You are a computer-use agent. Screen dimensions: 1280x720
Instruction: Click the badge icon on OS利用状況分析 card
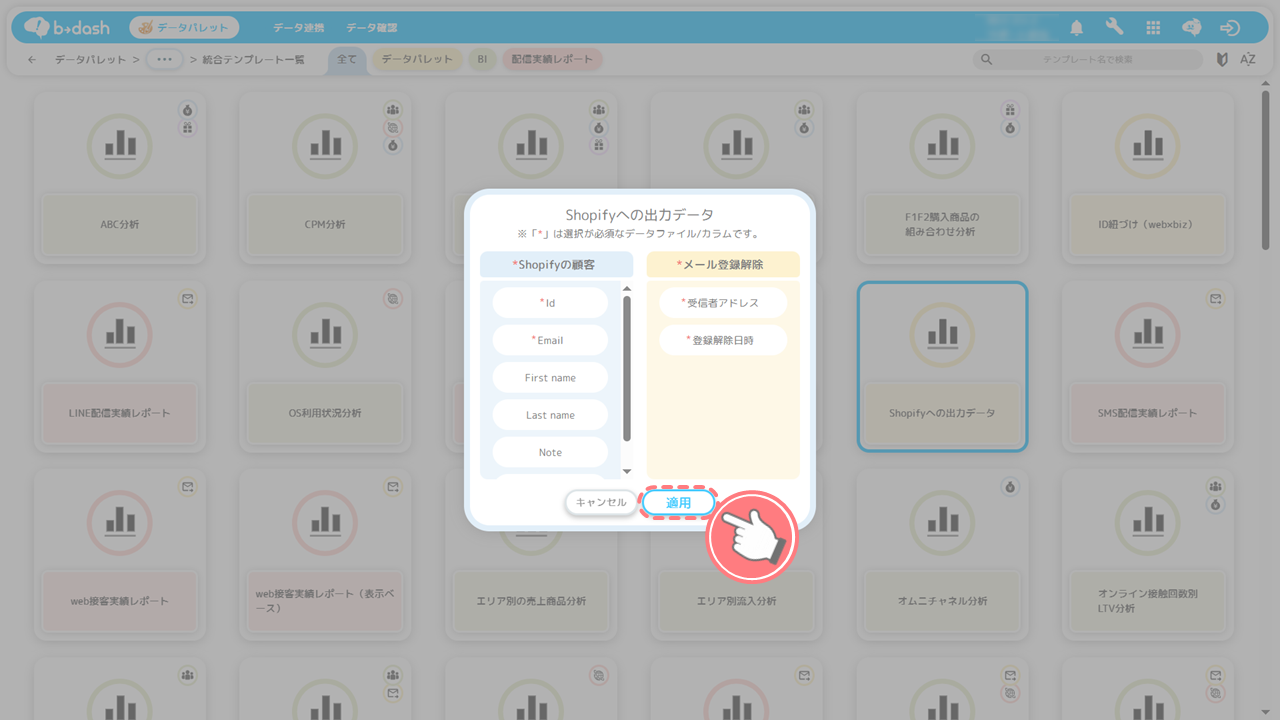click(393, 298)
